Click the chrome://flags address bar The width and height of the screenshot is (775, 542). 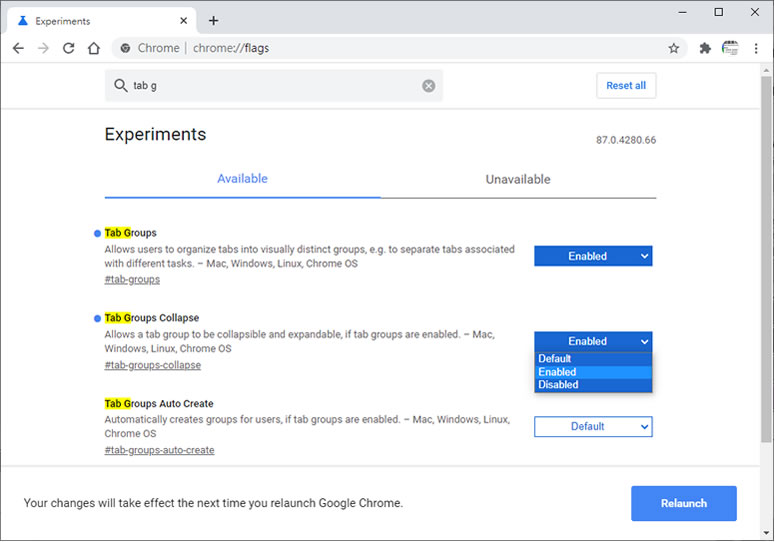399,48
